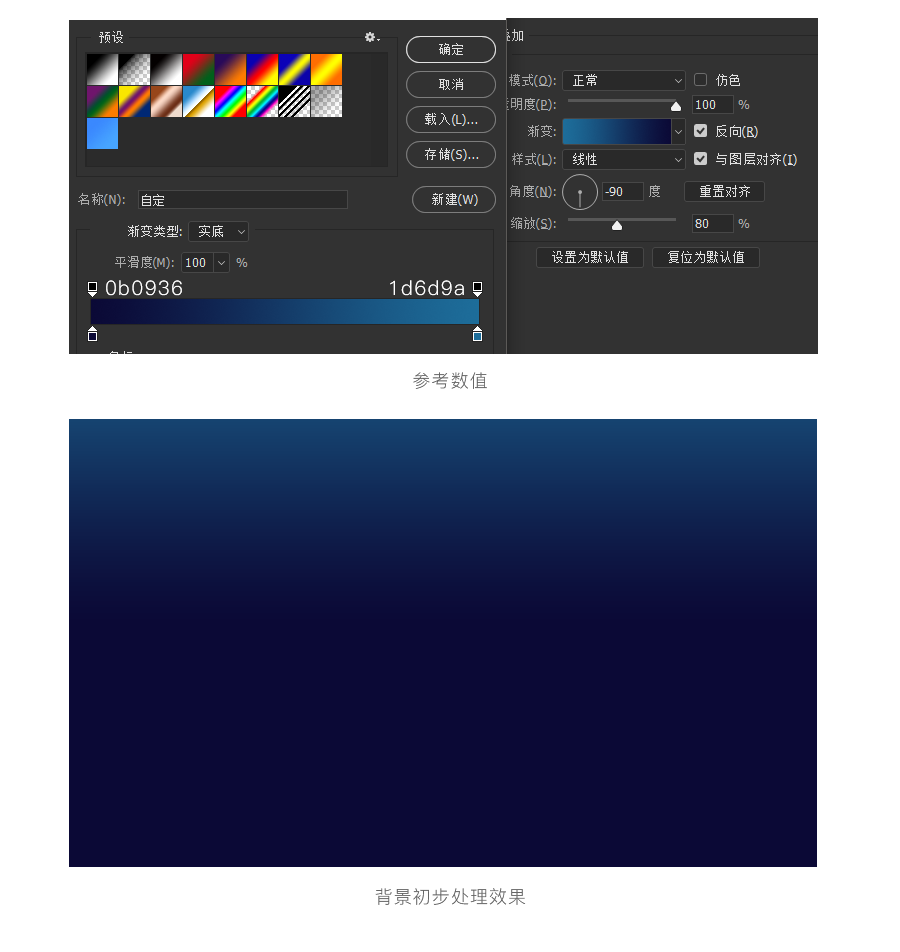Cancel with the 取消 button
900x952 pixels.
[451, 84]
